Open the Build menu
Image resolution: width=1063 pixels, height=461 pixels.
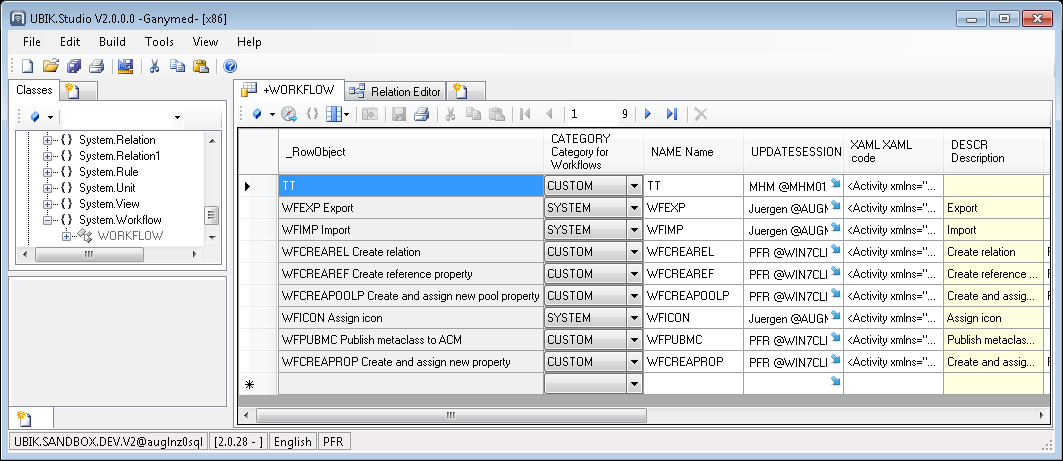click(x=112, y=42)
